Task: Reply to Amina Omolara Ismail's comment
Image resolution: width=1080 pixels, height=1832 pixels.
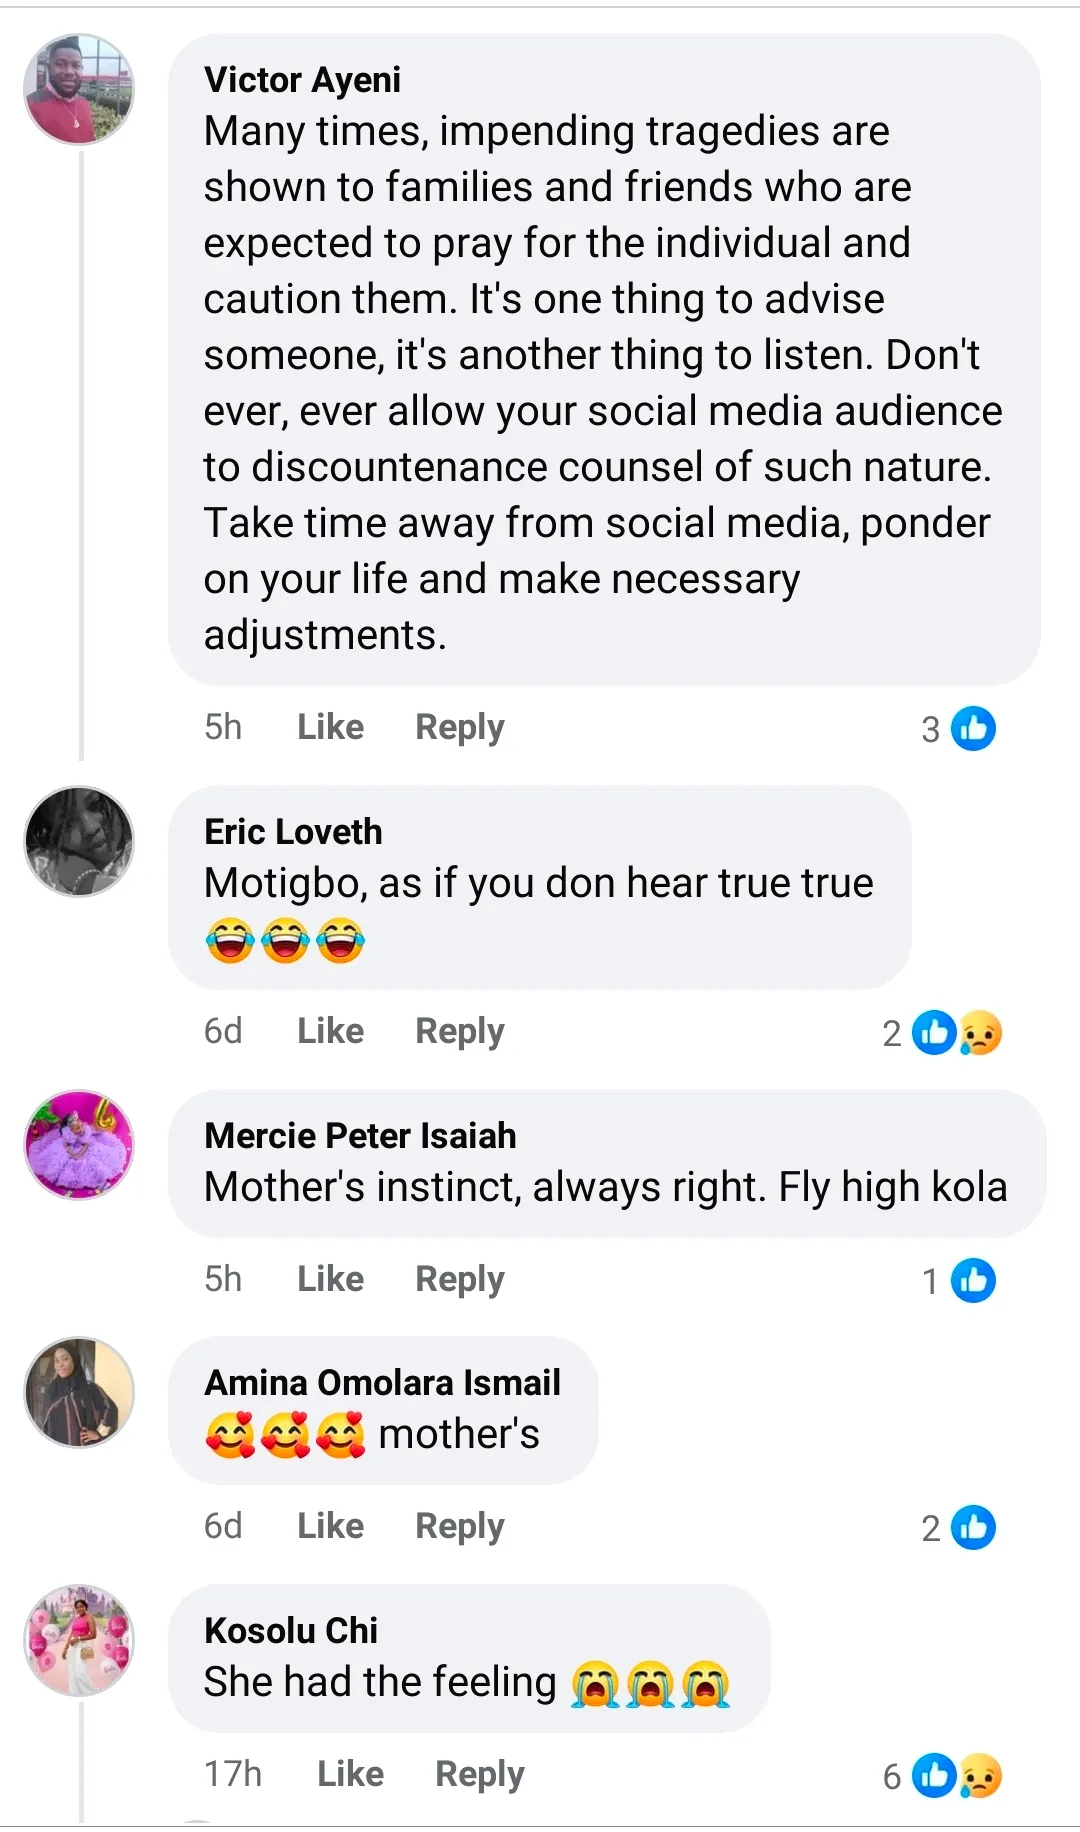Action: [x=460, y=1526]
